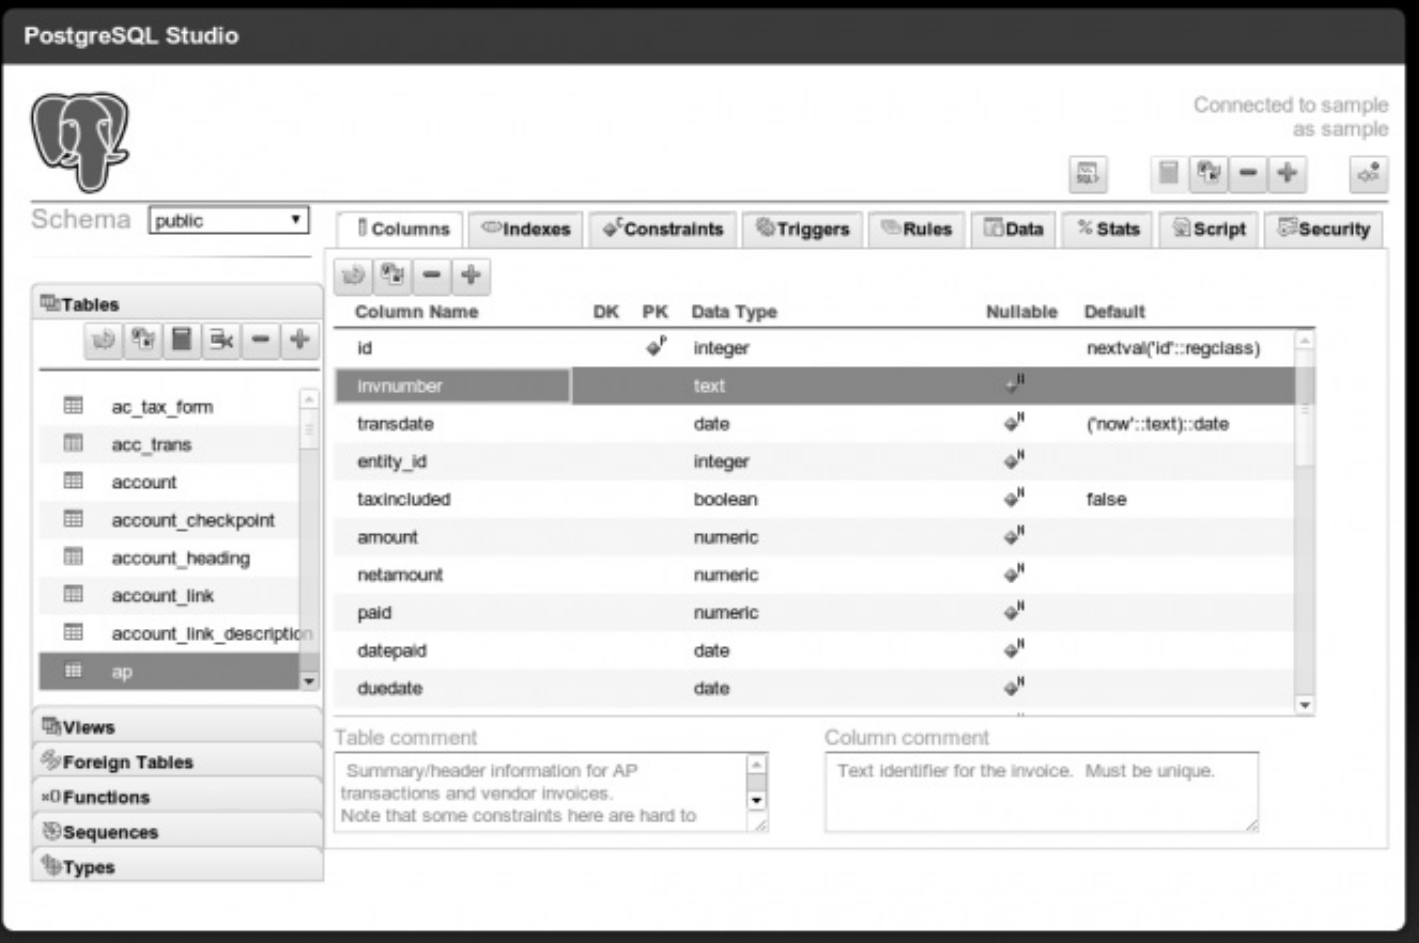Toggle nullable marker on duedate row

1014,688
